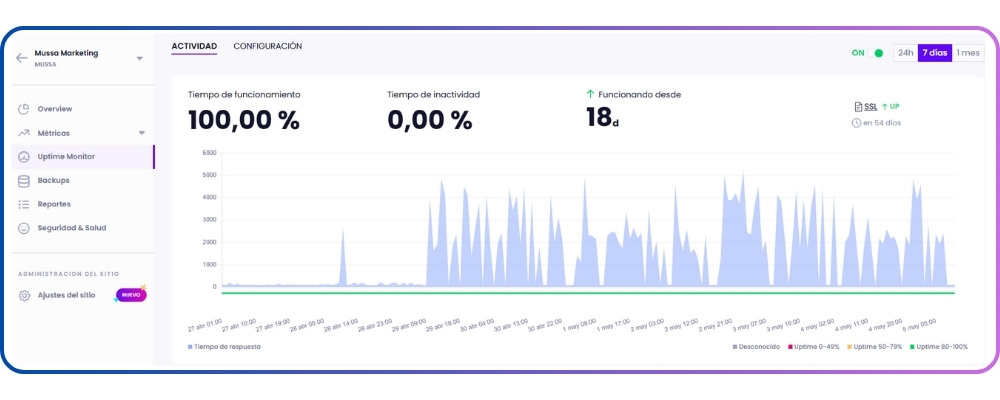Toggle the ON monitor switch
The image size is (1000, 400).
click(x=875, y=53)
